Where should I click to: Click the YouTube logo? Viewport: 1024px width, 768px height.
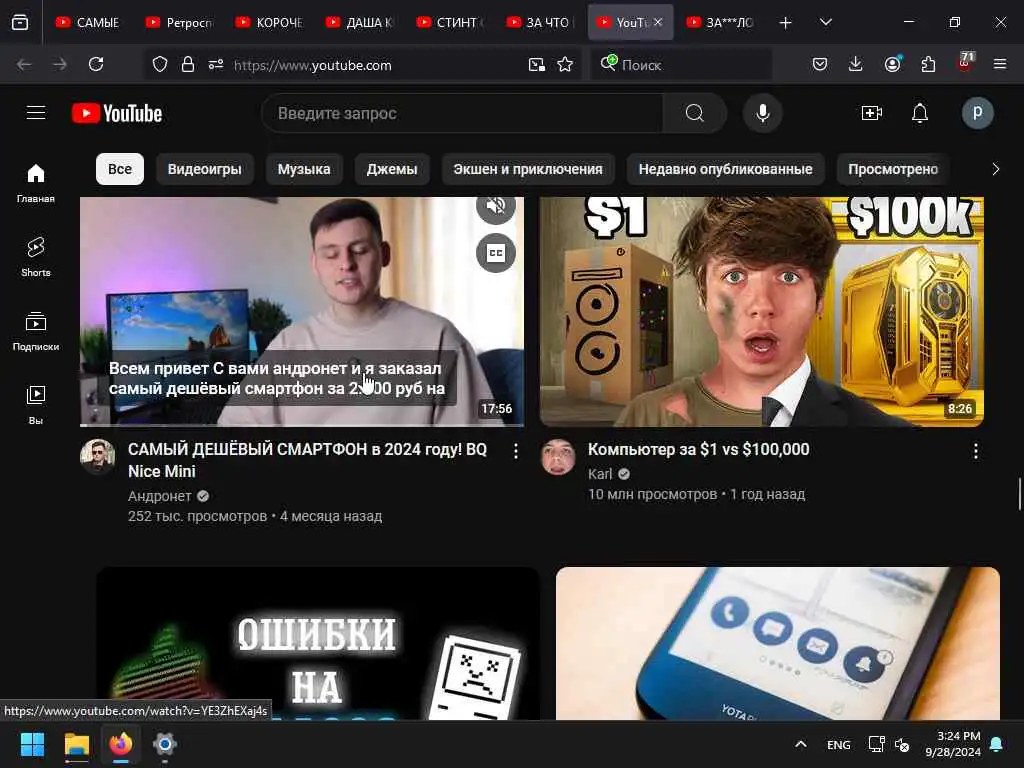(x=117, y=113)
